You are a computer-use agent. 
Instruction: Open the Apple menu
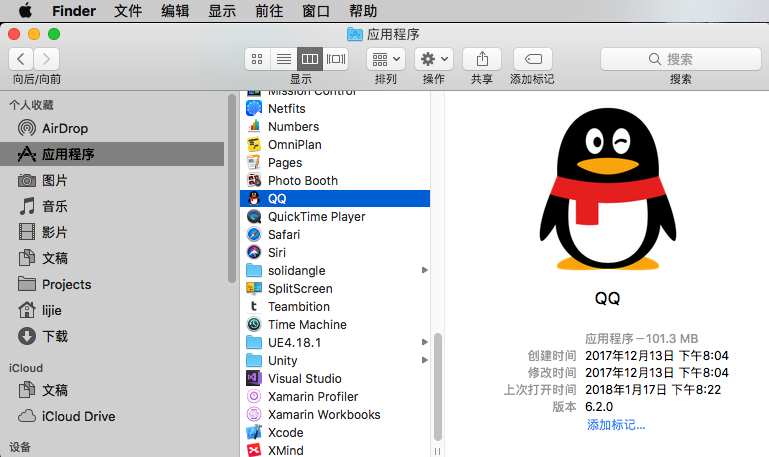26,10
